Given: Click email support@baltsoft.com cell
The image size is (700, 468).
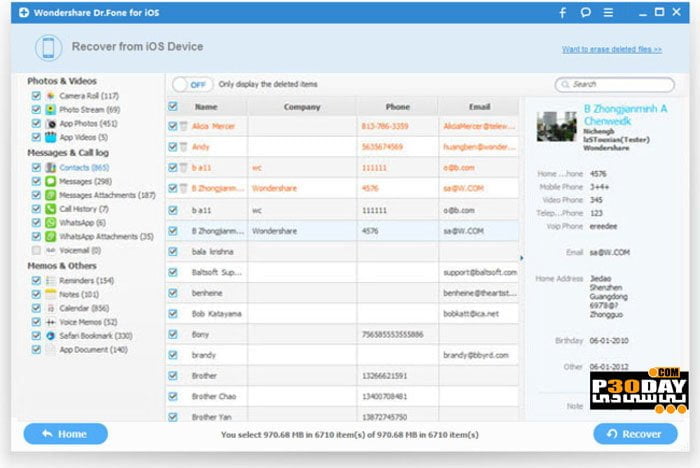Looking at the screenshot, I should 480,272.
